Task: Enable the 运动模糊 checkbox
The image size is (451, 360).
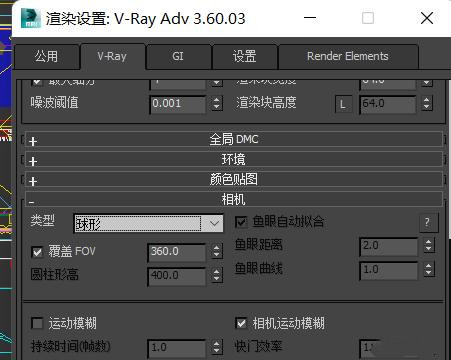Action: (x=37, y=323)
